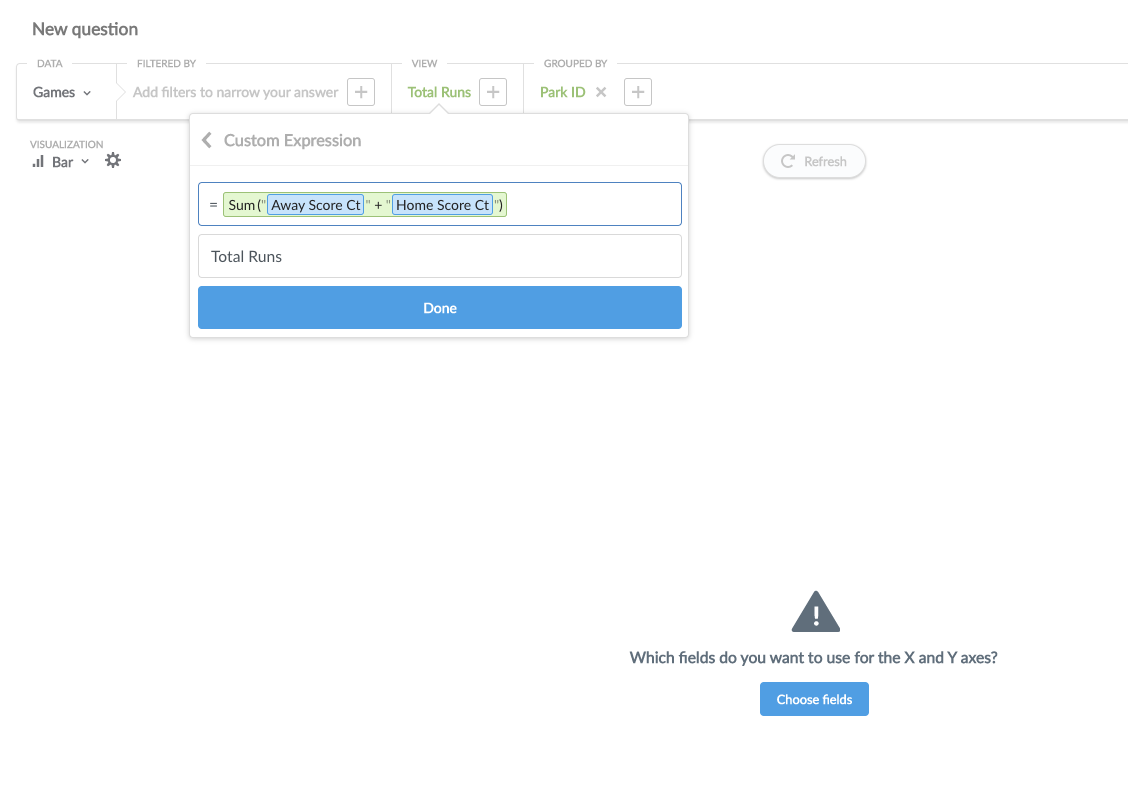The height and width of the screenshot is (807, 1128).
Task: Add a new filter with plus button
Action: pyautogui.click(x=361, y=92)
